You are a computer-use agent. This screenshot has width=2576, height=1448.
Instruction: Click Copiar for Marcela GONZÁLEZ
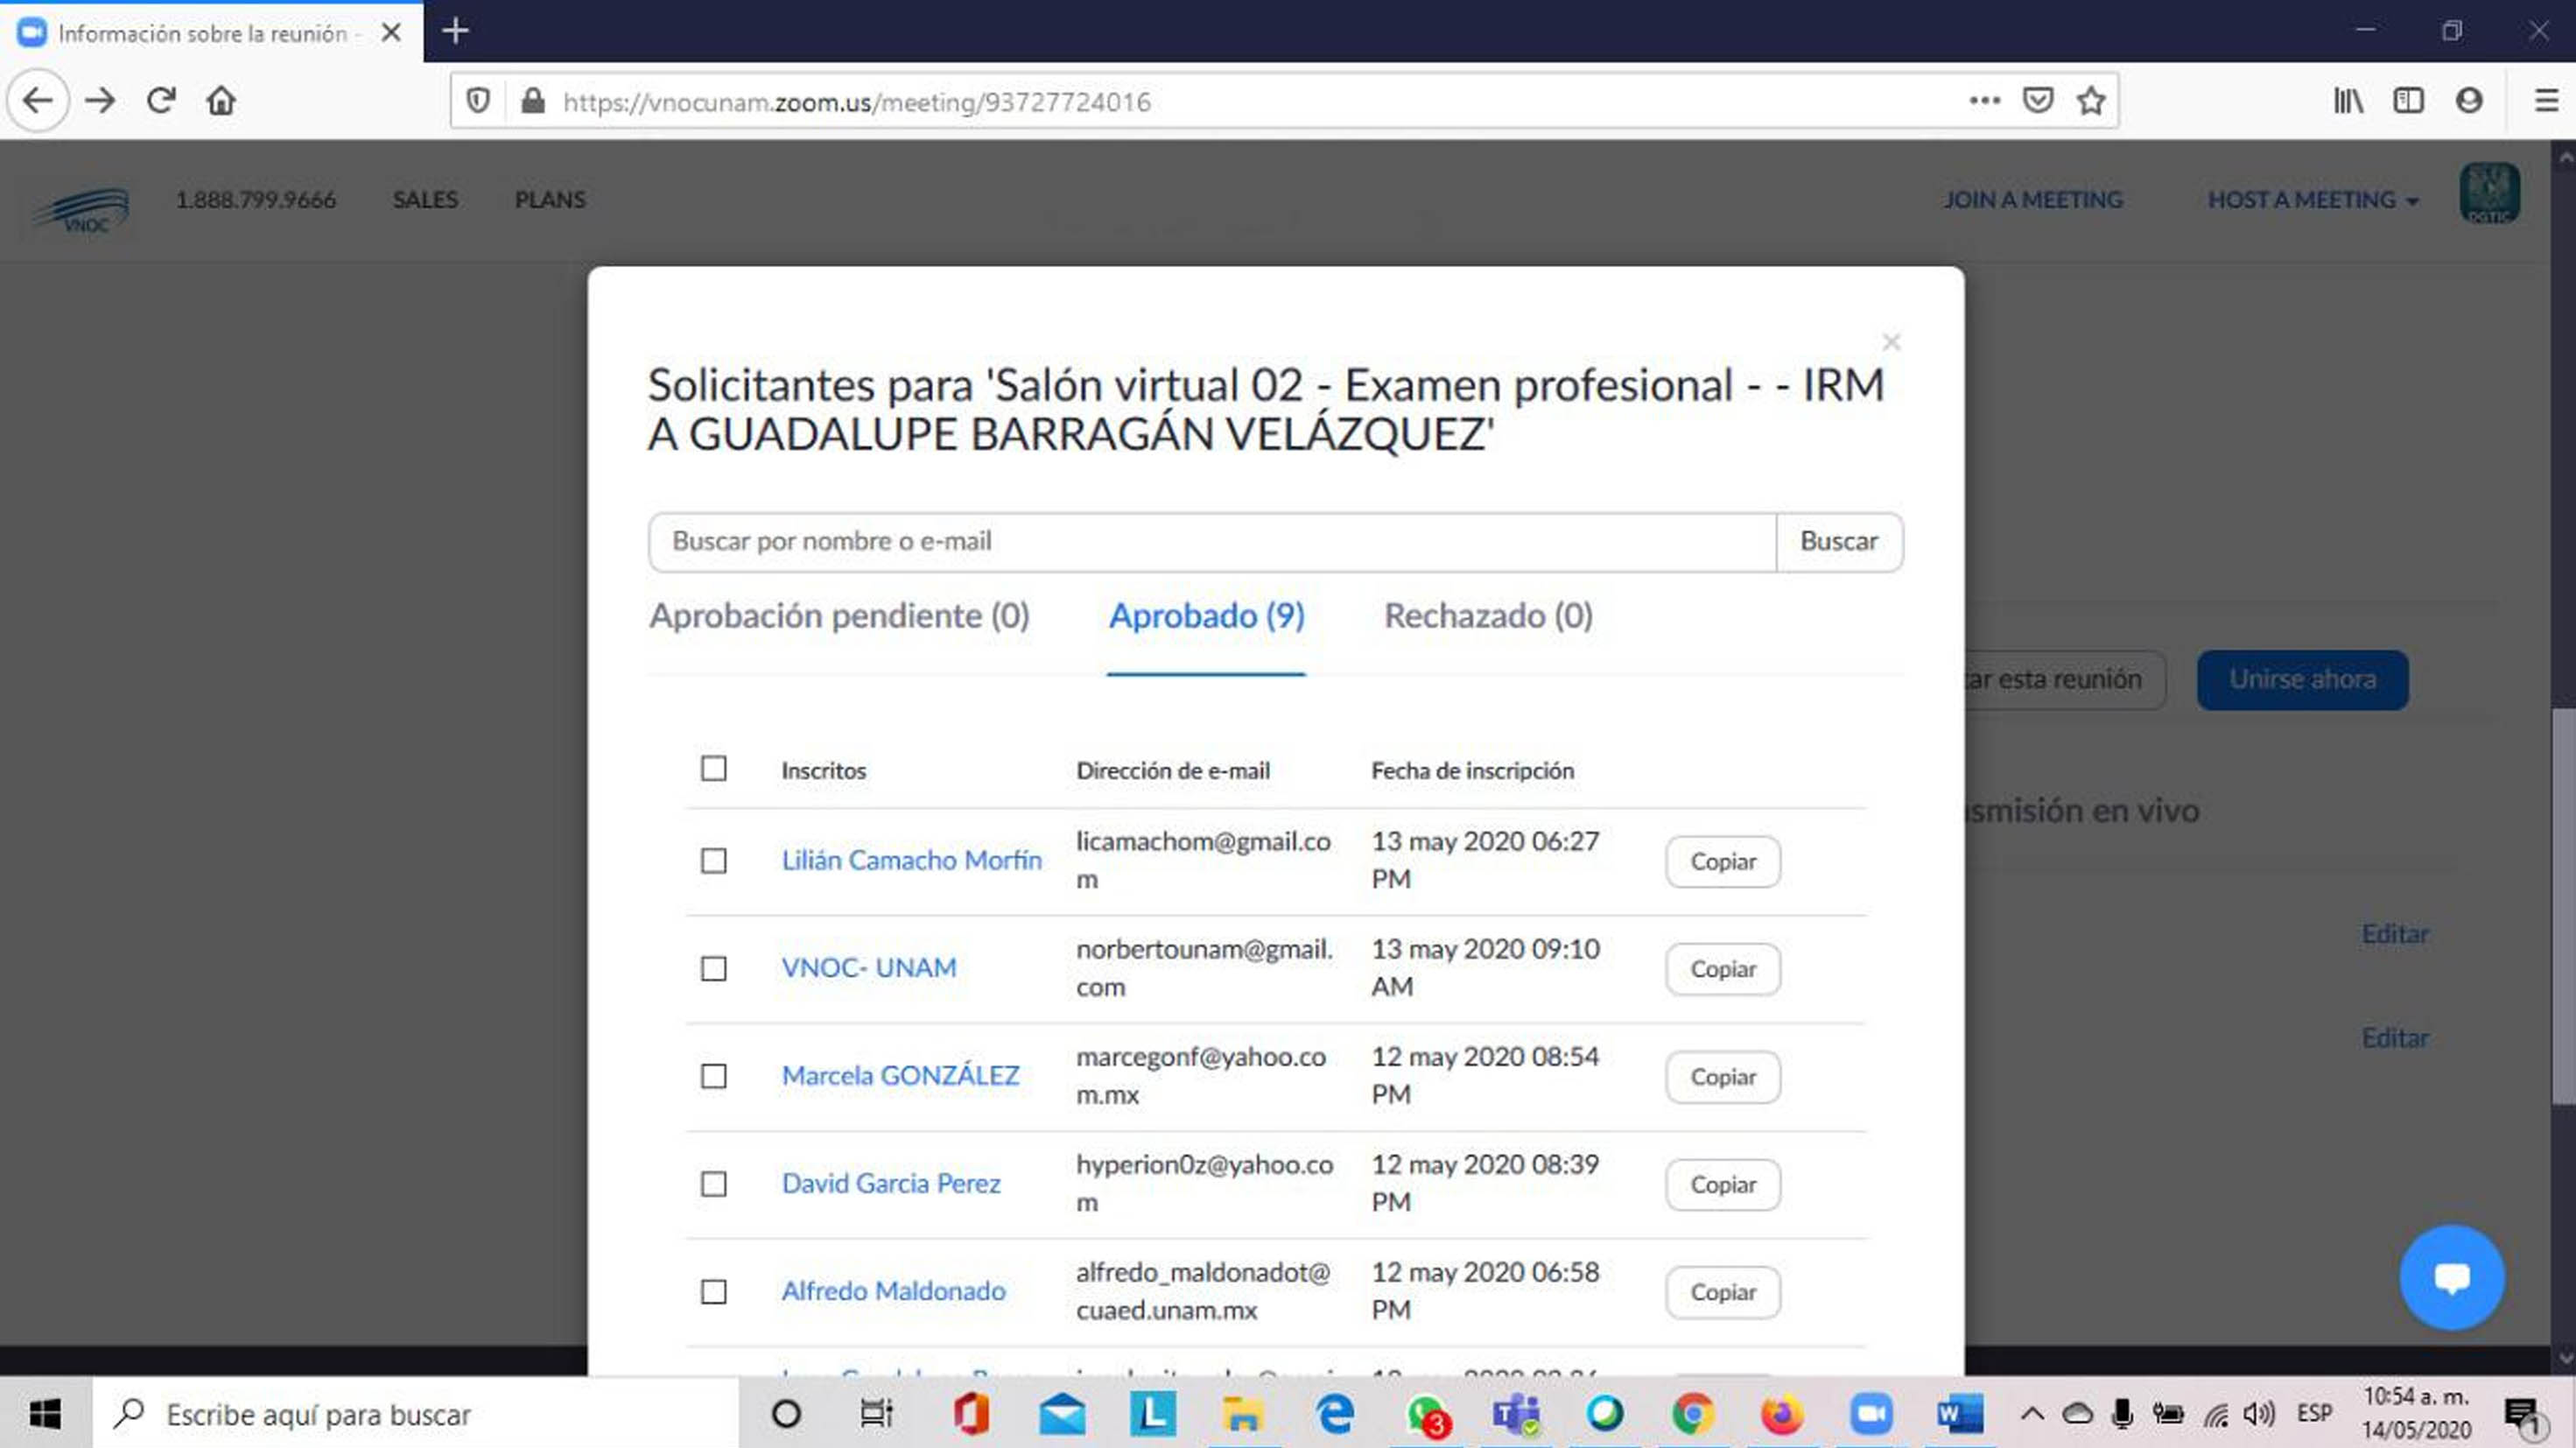pos(1723,1078)
